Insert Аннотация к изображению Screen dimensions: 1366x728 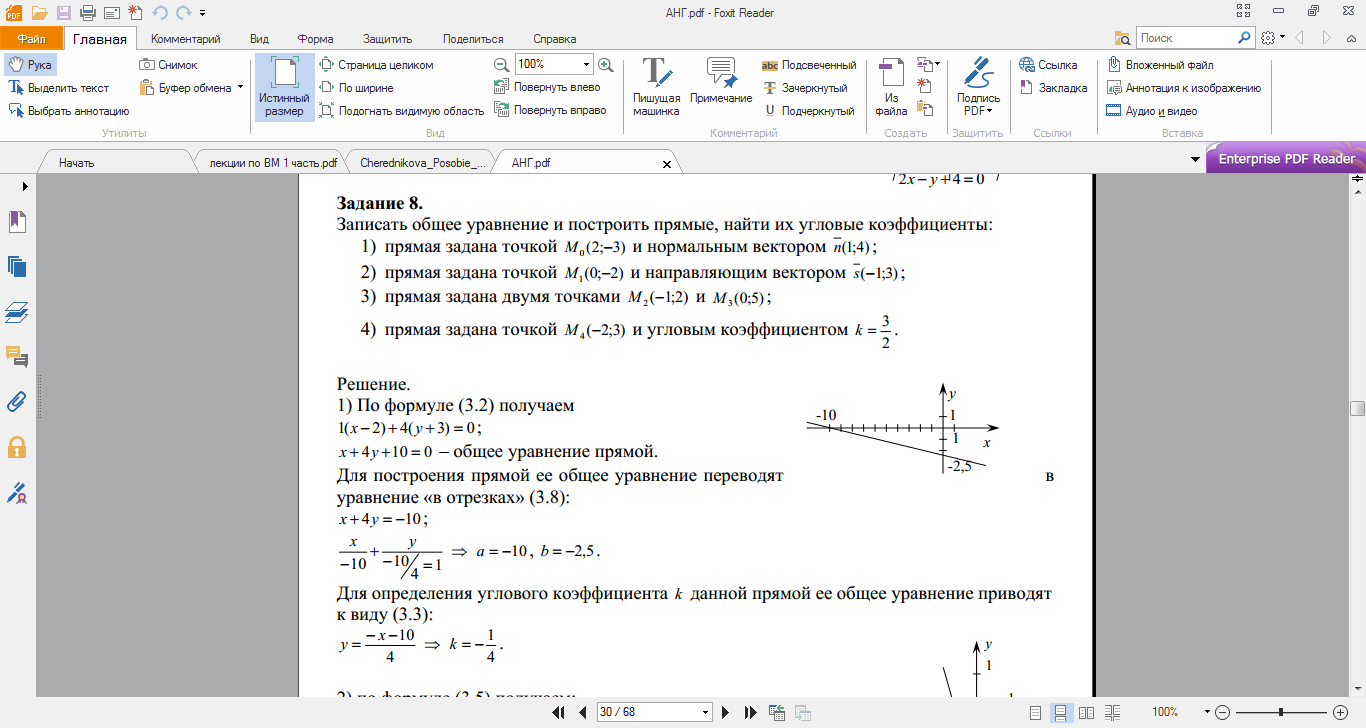(1185, 88)
